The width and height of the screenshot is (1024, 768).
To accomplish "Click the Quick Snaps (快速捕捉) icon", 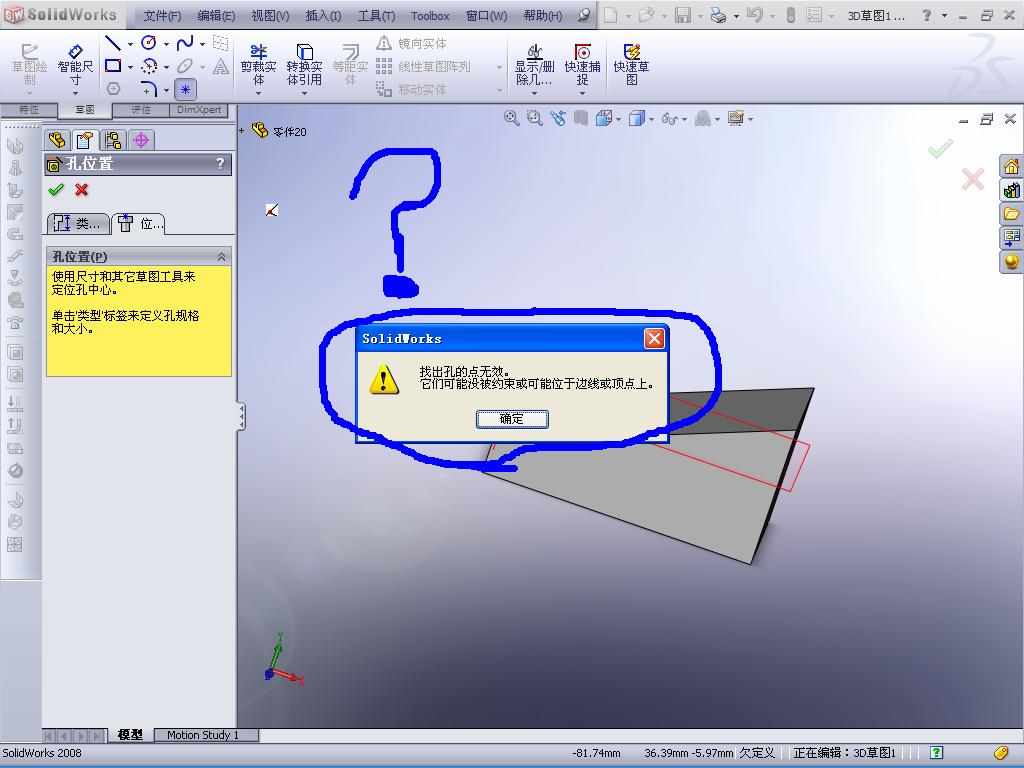I will click(582, 65).
